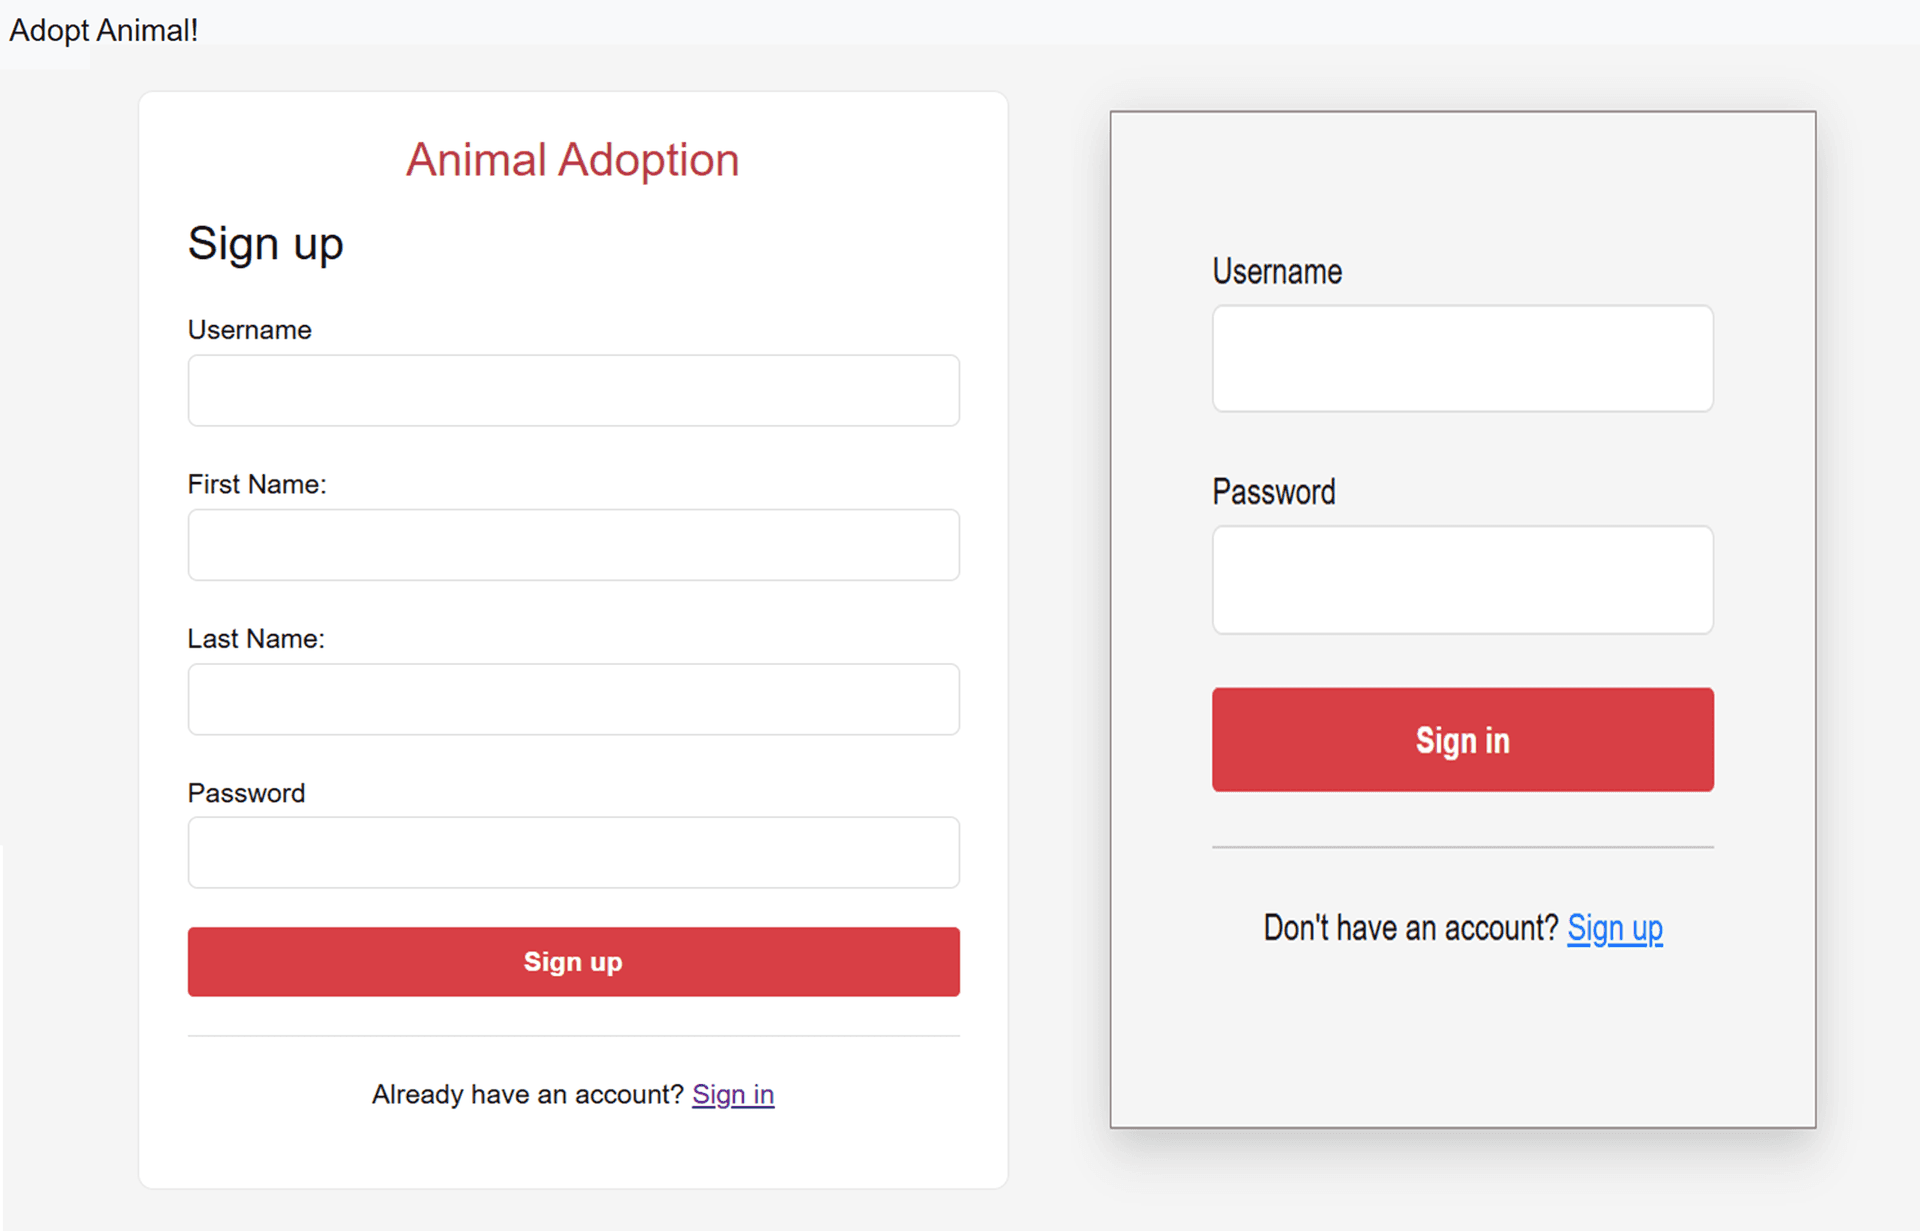Viewport: 1920px width, 1231px height.
Task: Click the Password label in the sign-up form
Action: [x=246, y=793]
